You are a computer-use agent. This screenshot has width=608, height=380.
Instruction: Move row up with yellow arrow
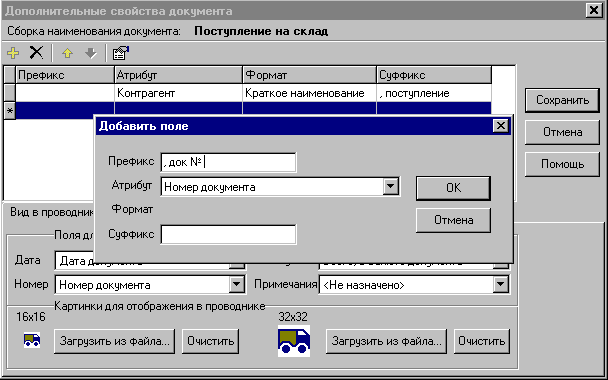pyautogui.click(x=67, y=53)
